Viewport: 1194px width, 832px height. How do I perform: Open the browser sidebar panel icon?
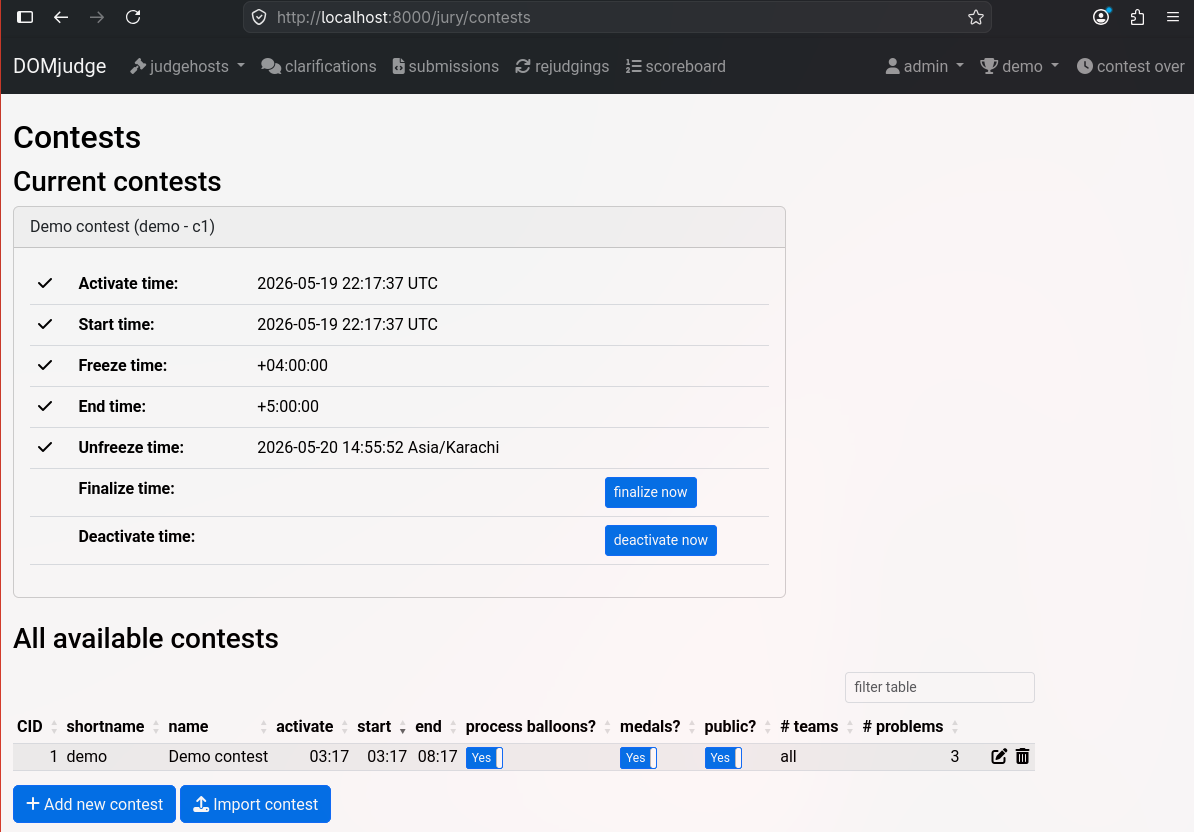point(25,17)
